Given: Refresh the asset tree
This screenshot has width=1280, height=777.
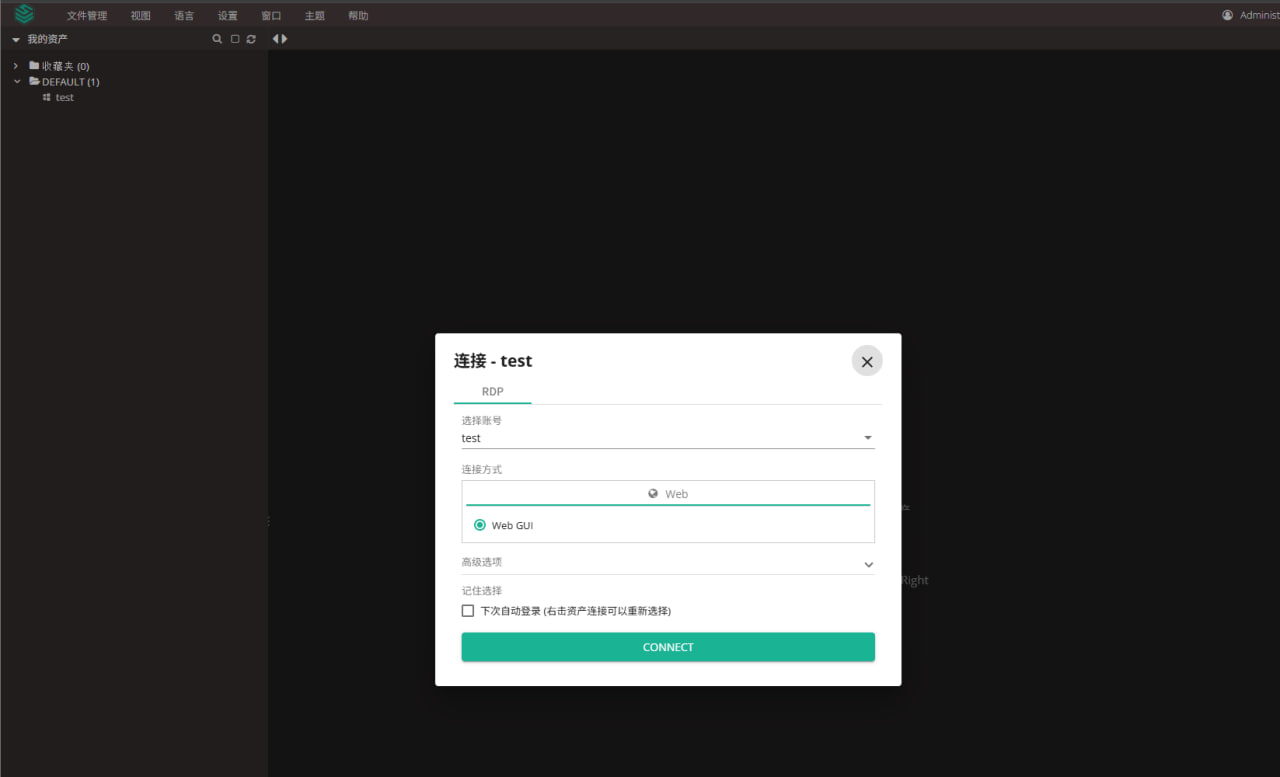Looking at the screenshot, I should [x=251, y=39].
